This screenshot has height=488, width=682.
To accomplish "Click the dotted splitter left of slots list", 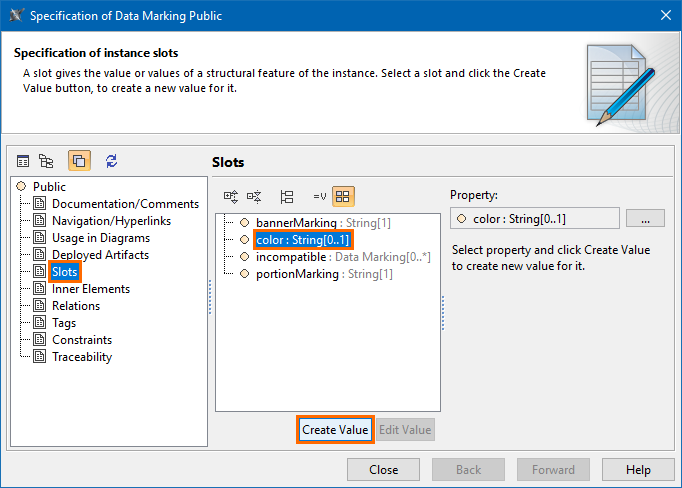I will [210, 297].
